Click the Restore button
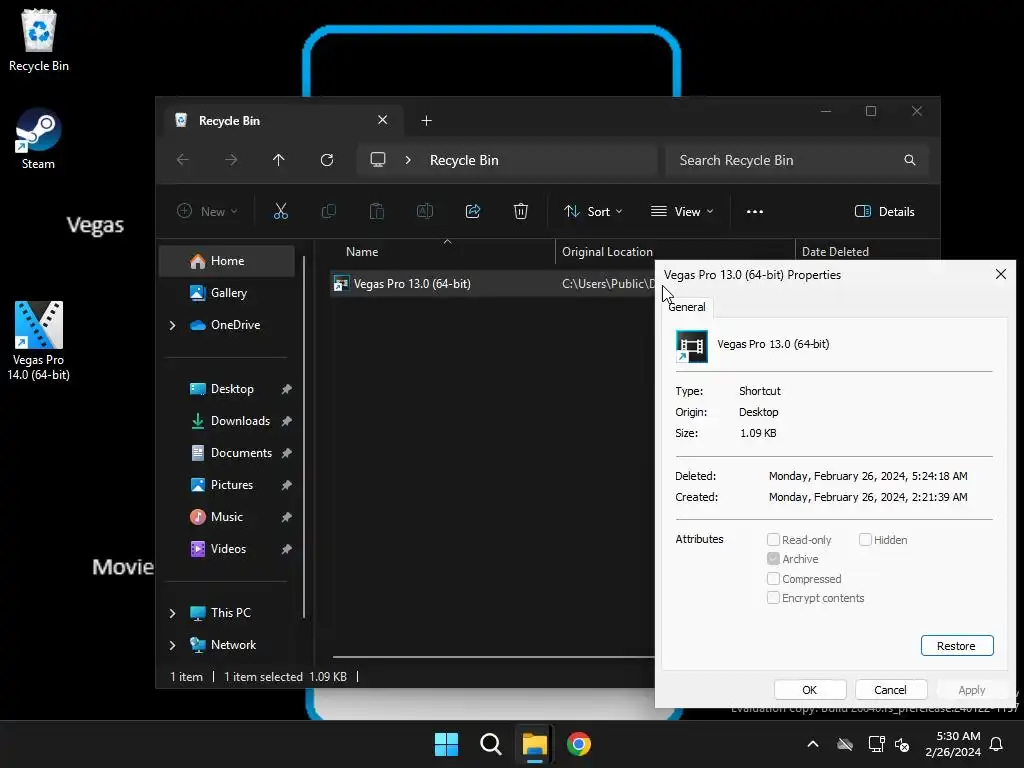This screenshot has width=1024, height=768. [957, 646]
